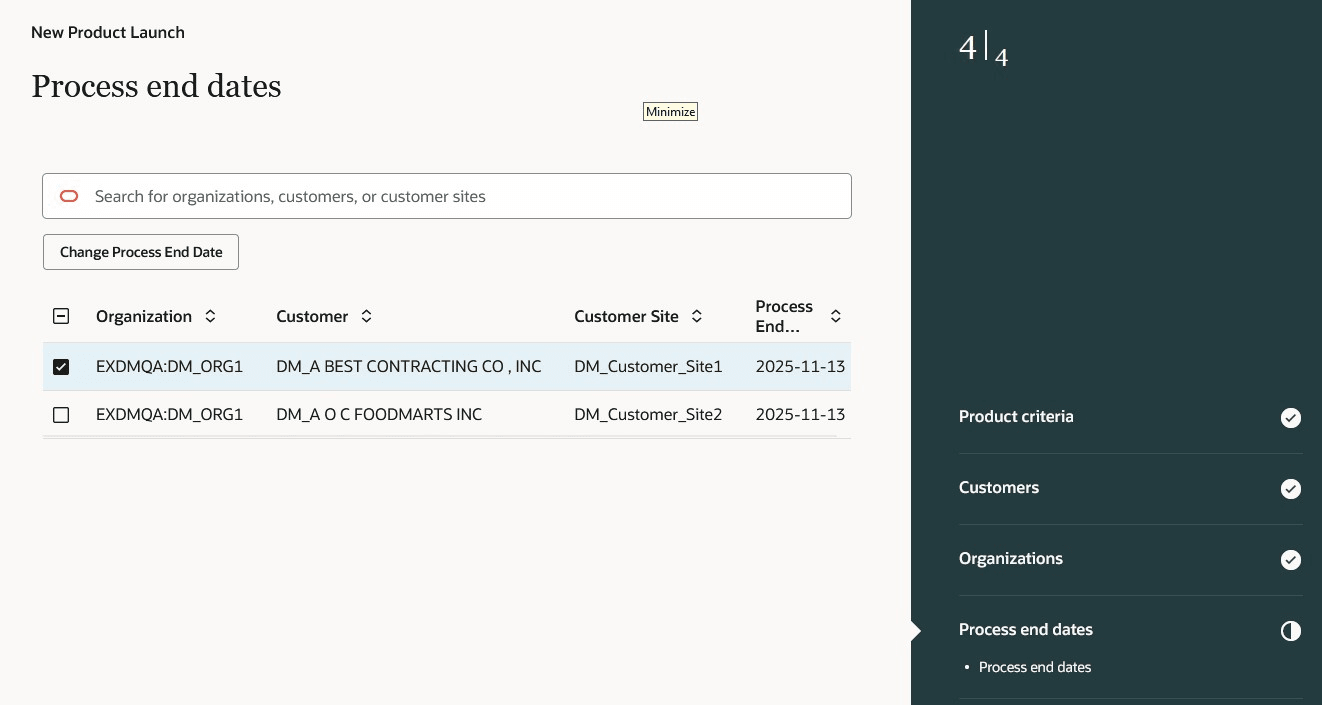Sort the Process End column descending
This screenshot has height=705, width=1322.
835,321
